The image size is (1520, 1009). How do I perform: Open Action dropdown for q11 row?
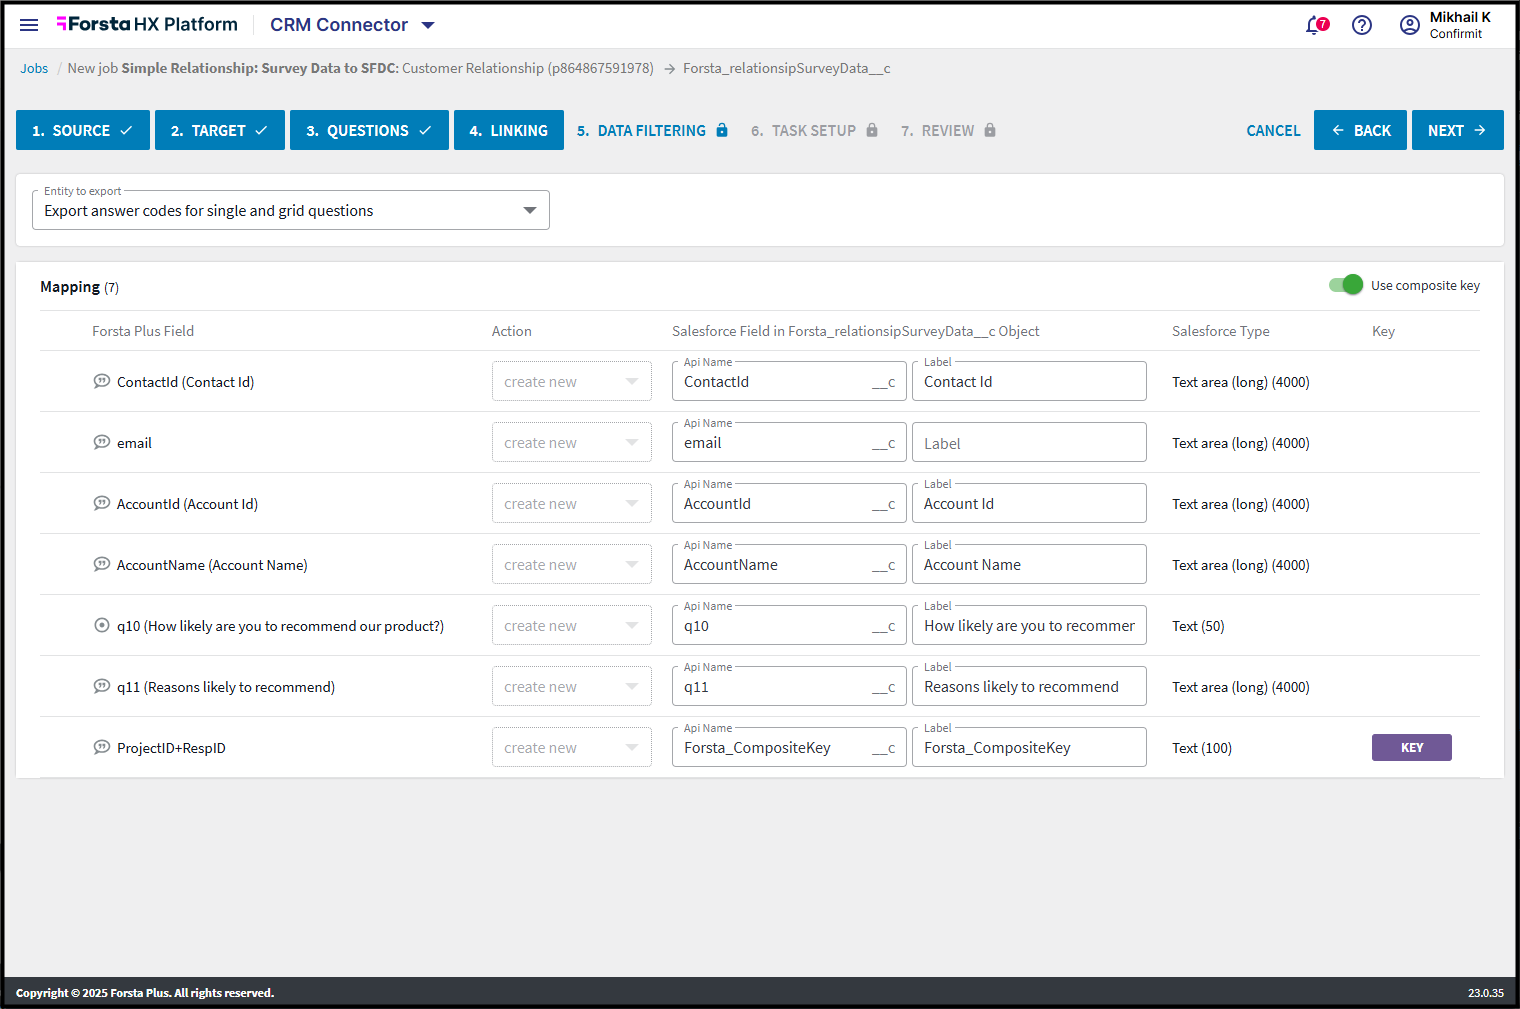572,686
